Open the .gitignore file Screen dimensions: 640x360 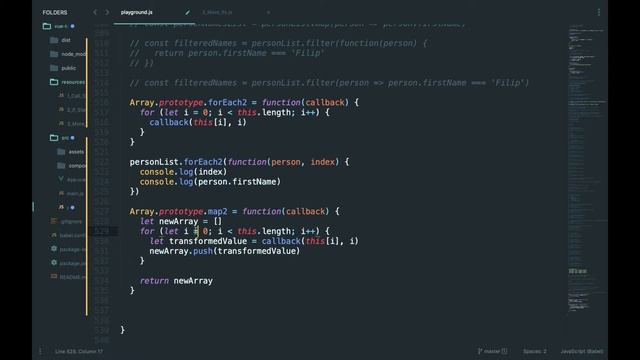pos(67,221)
